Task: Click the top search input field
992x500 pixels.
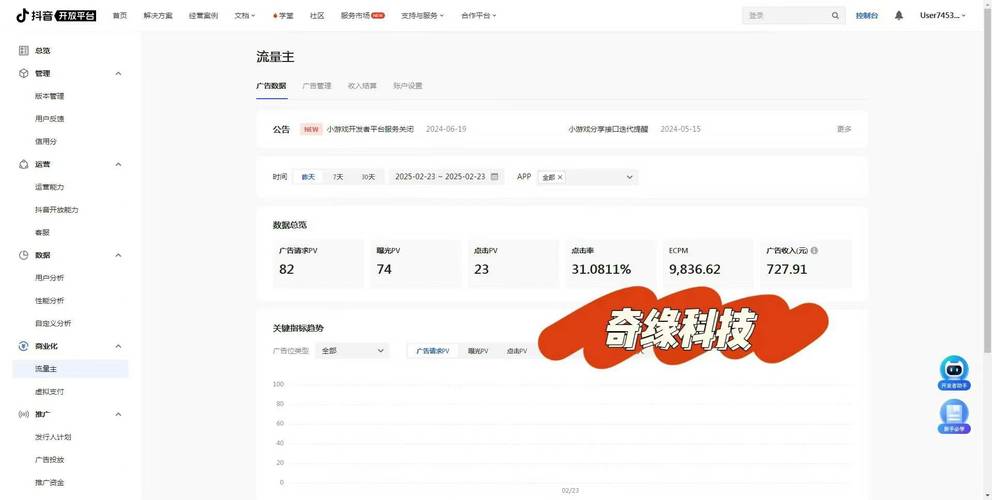Action: (793, 16)
